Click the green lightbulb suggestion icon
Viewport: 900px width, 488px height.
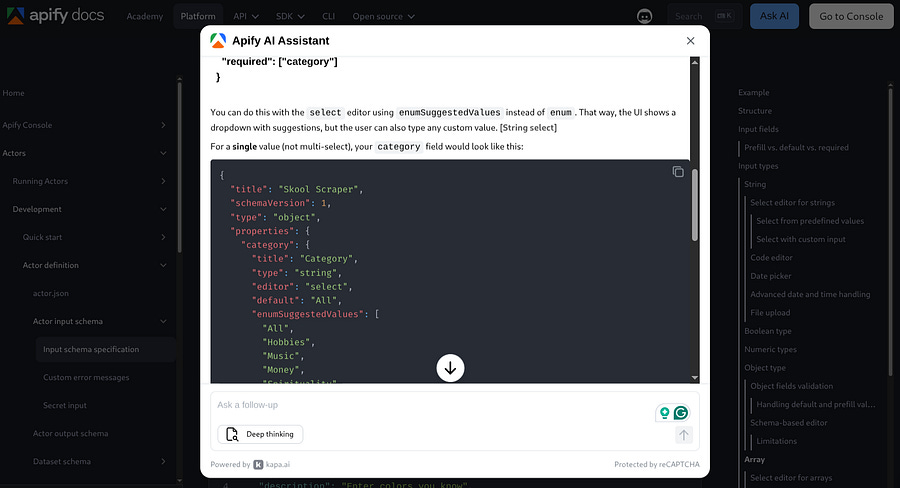click(x=664, y=412)
